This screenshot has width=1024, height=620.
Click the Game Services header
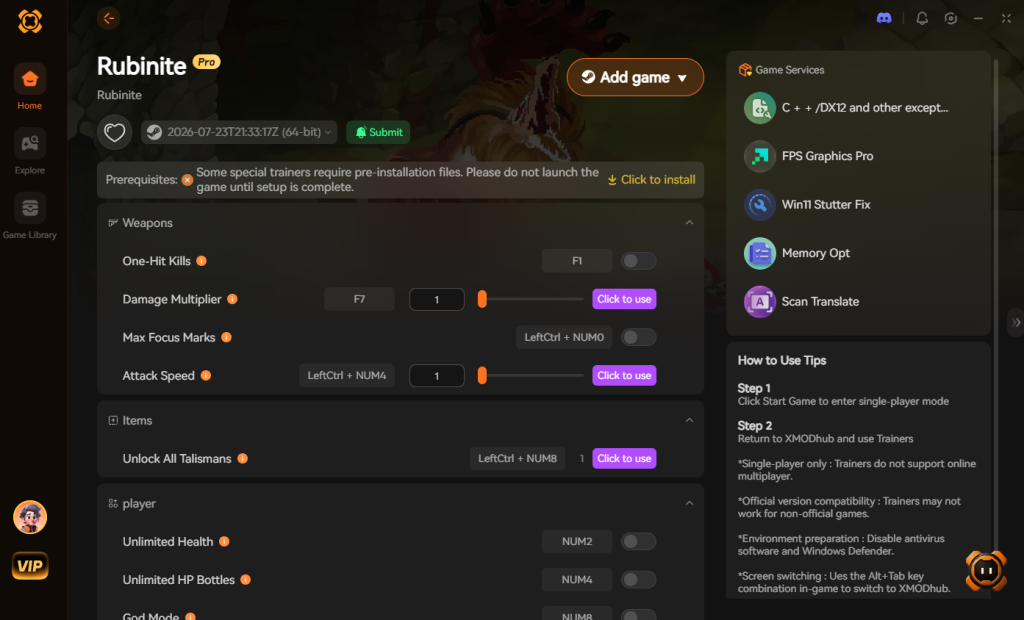tap(782, 70)
